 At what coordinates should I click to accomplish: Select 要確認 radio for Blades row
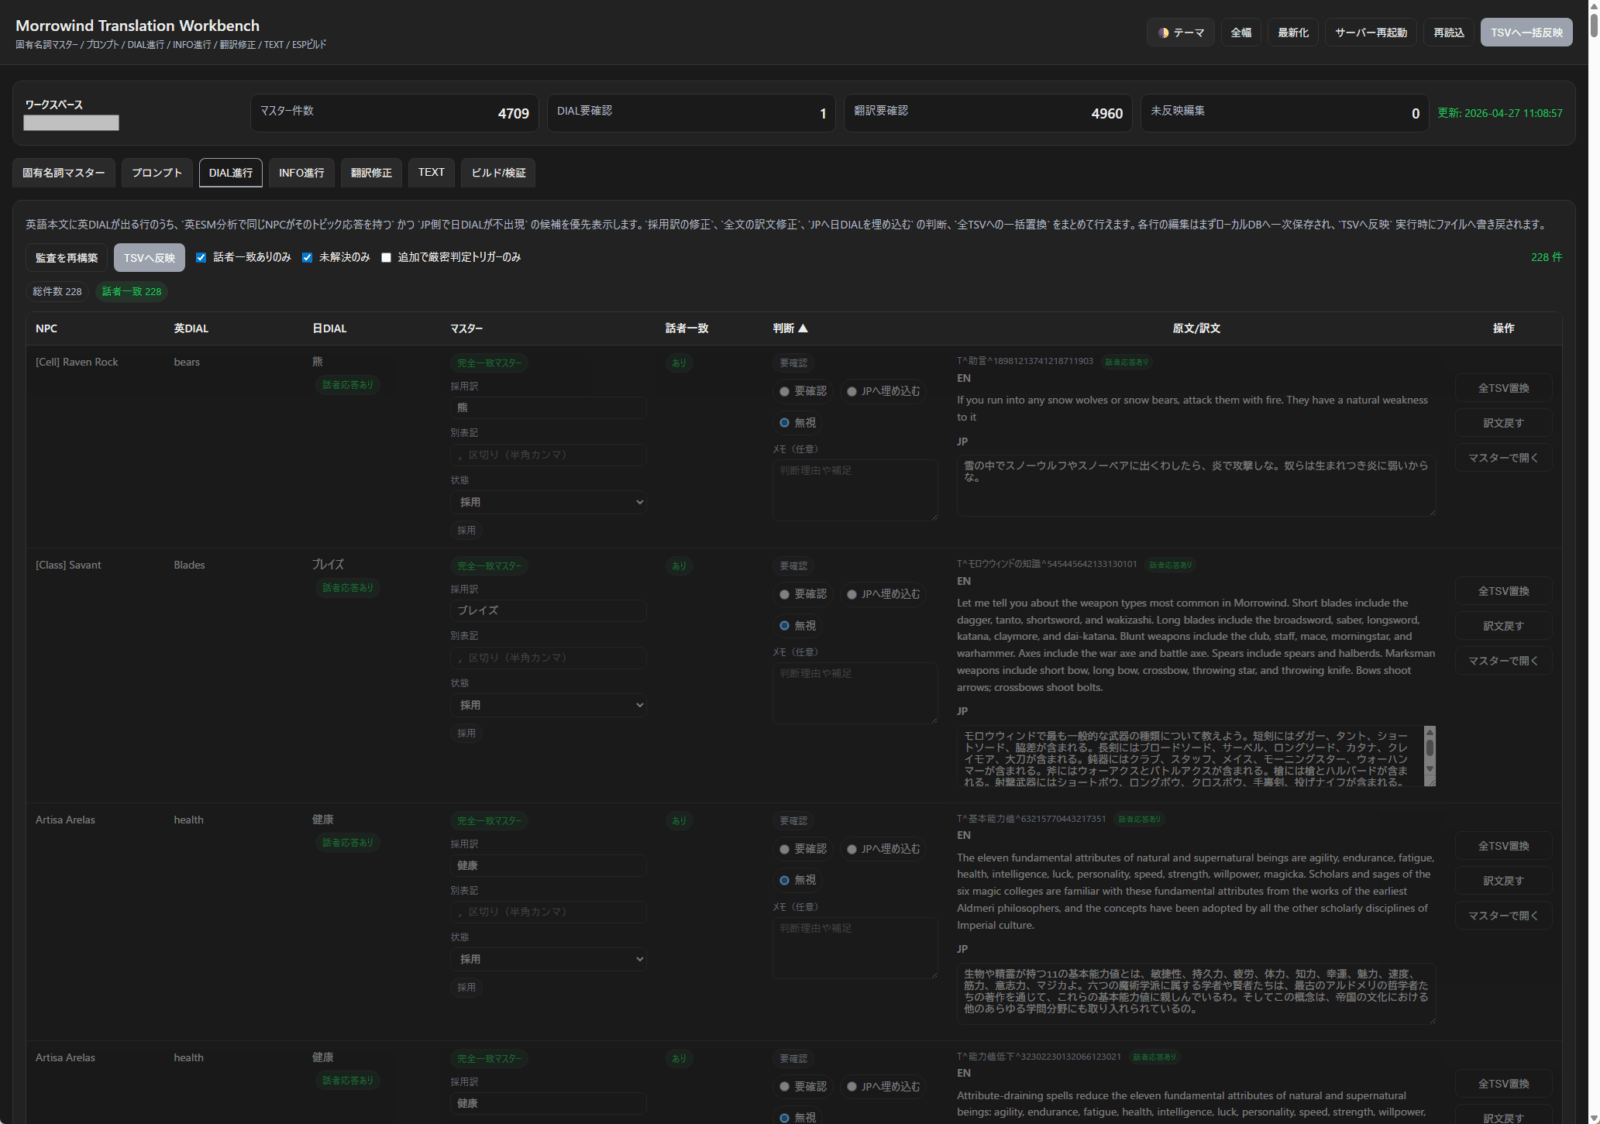785,595
